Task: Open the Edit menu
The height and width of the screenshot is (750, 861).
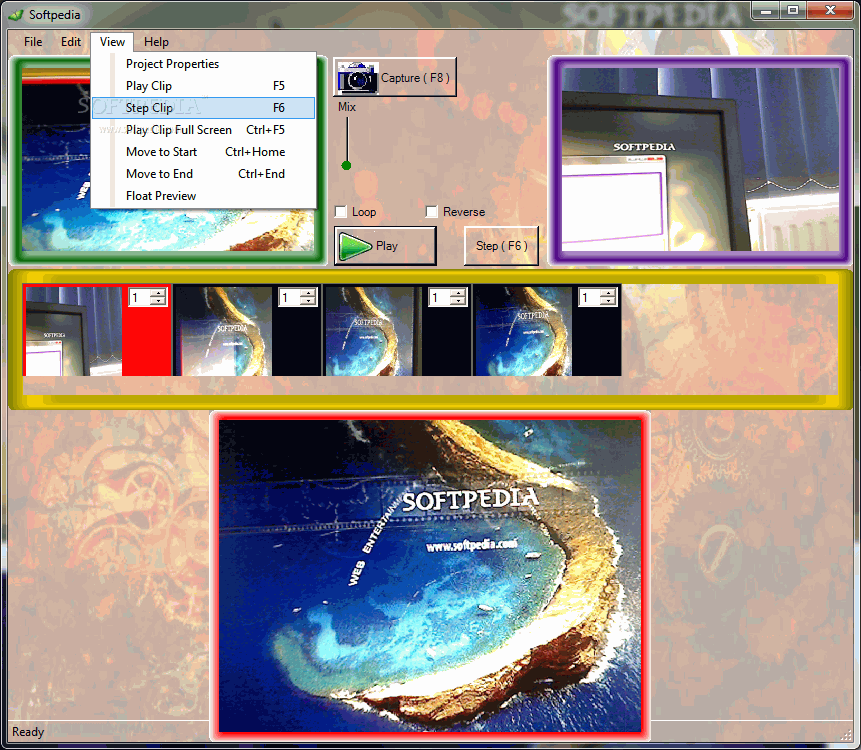Action: click(x=71, y=42)
